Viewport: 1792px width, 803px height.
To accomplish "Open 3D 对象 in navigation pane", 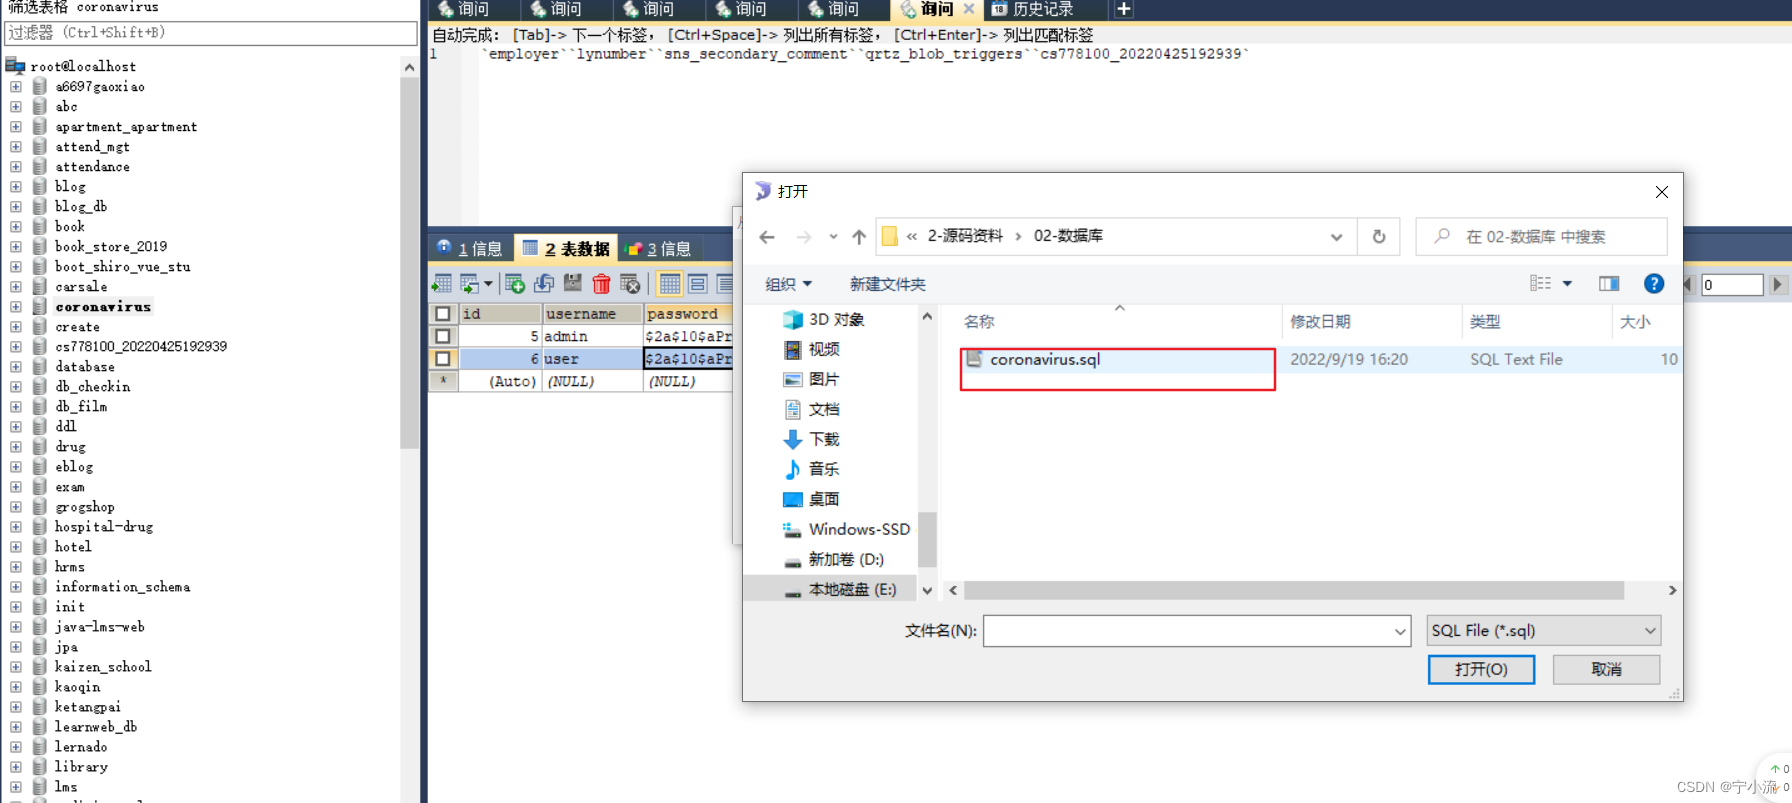I will coord(824,320).
